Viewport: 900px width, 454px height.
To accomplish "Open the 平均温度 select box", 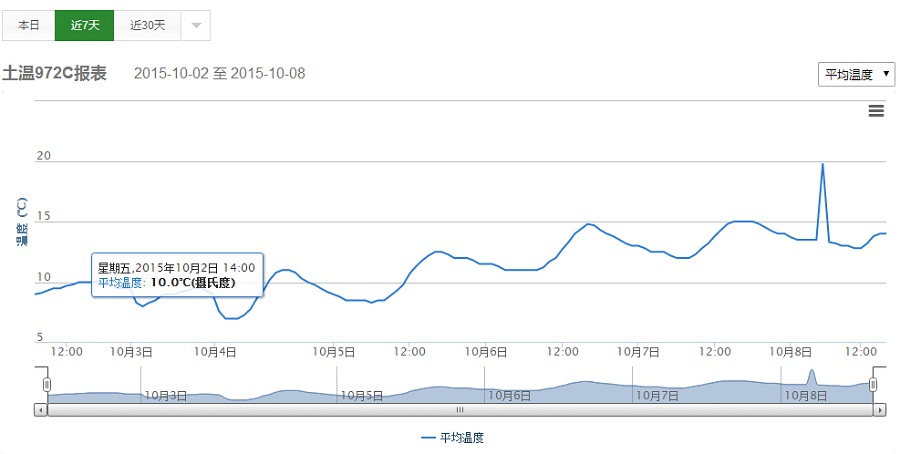I will point(855,75).
